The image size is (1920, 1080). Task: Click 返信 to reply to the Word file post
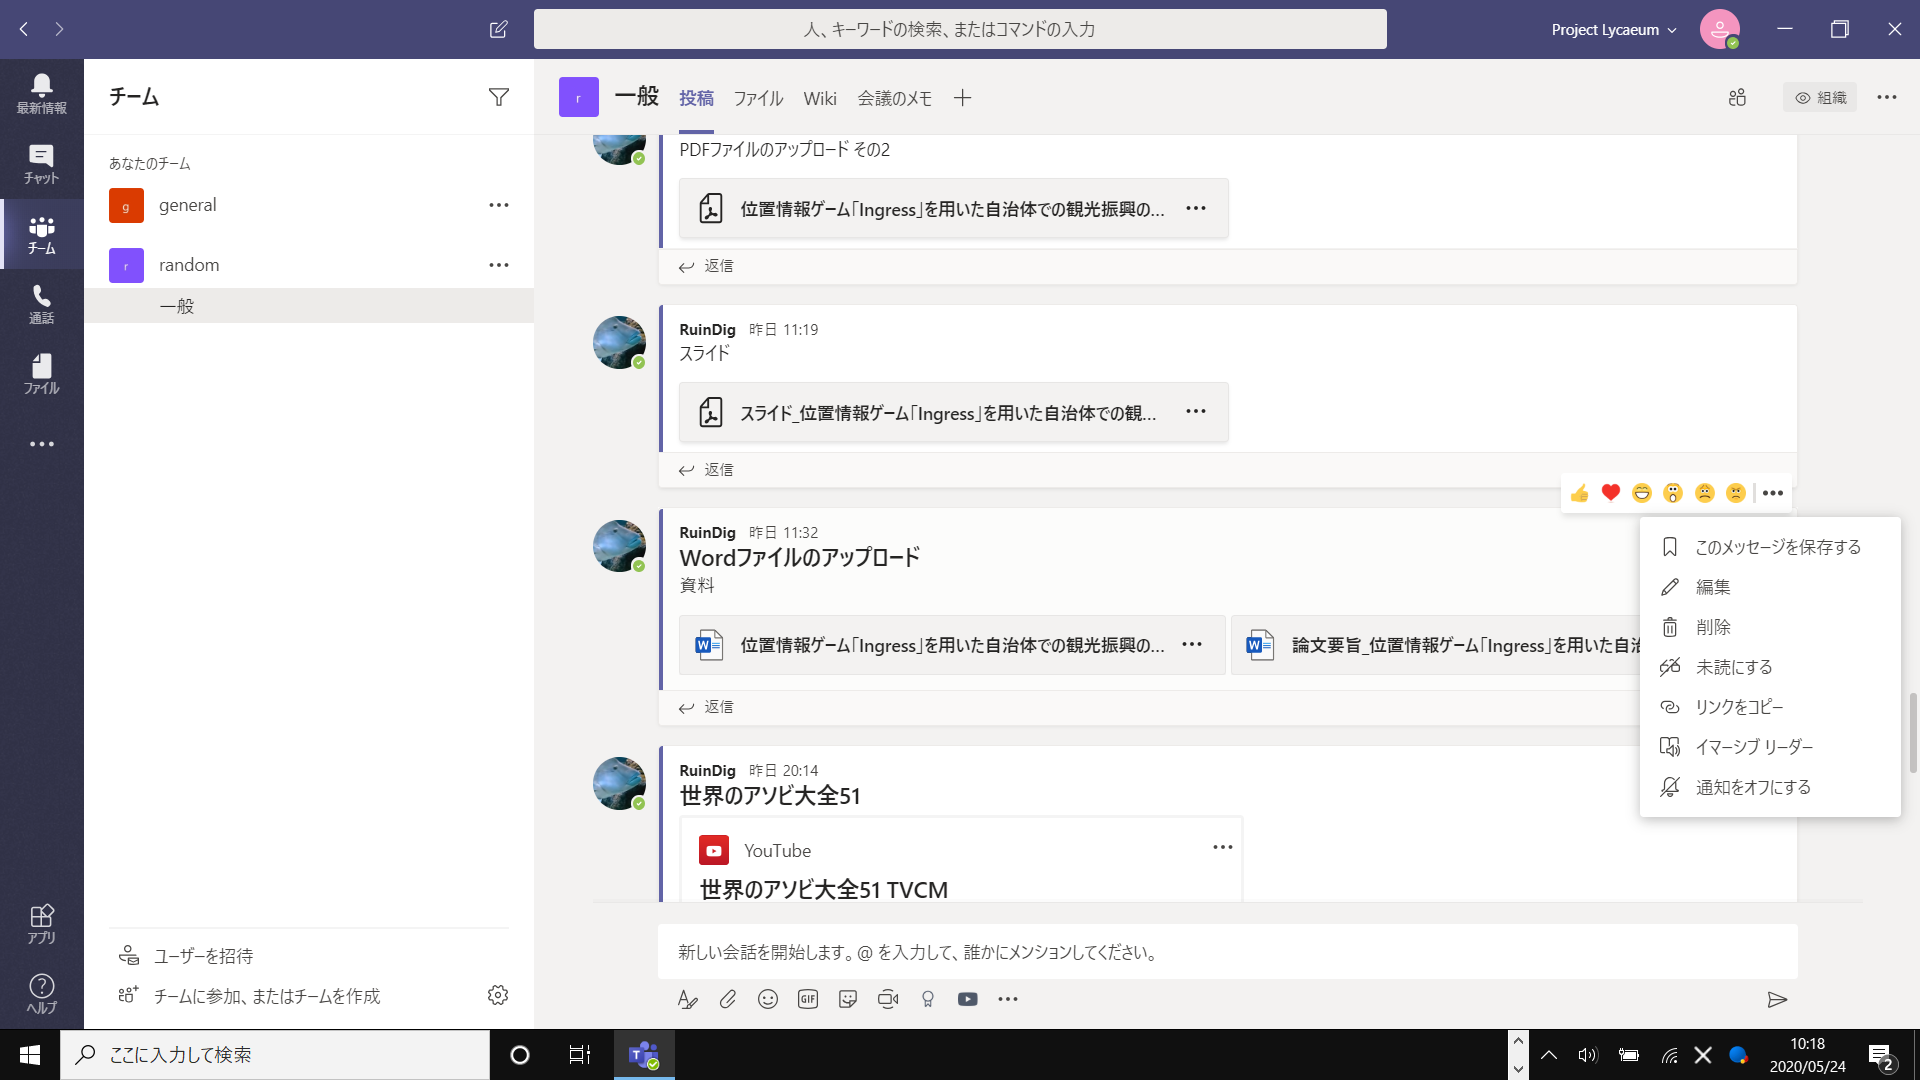click(x=717, y=707)
